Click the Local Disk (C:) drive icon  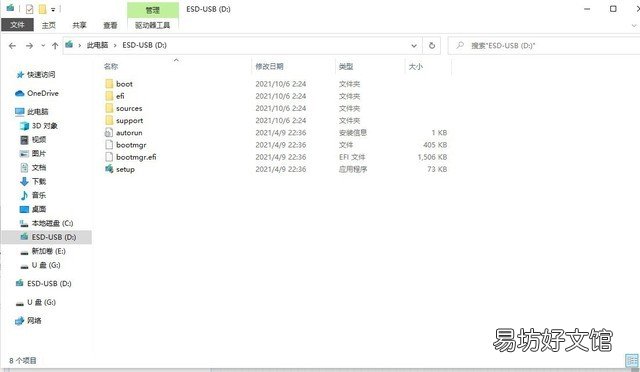[x=24, y=223]
